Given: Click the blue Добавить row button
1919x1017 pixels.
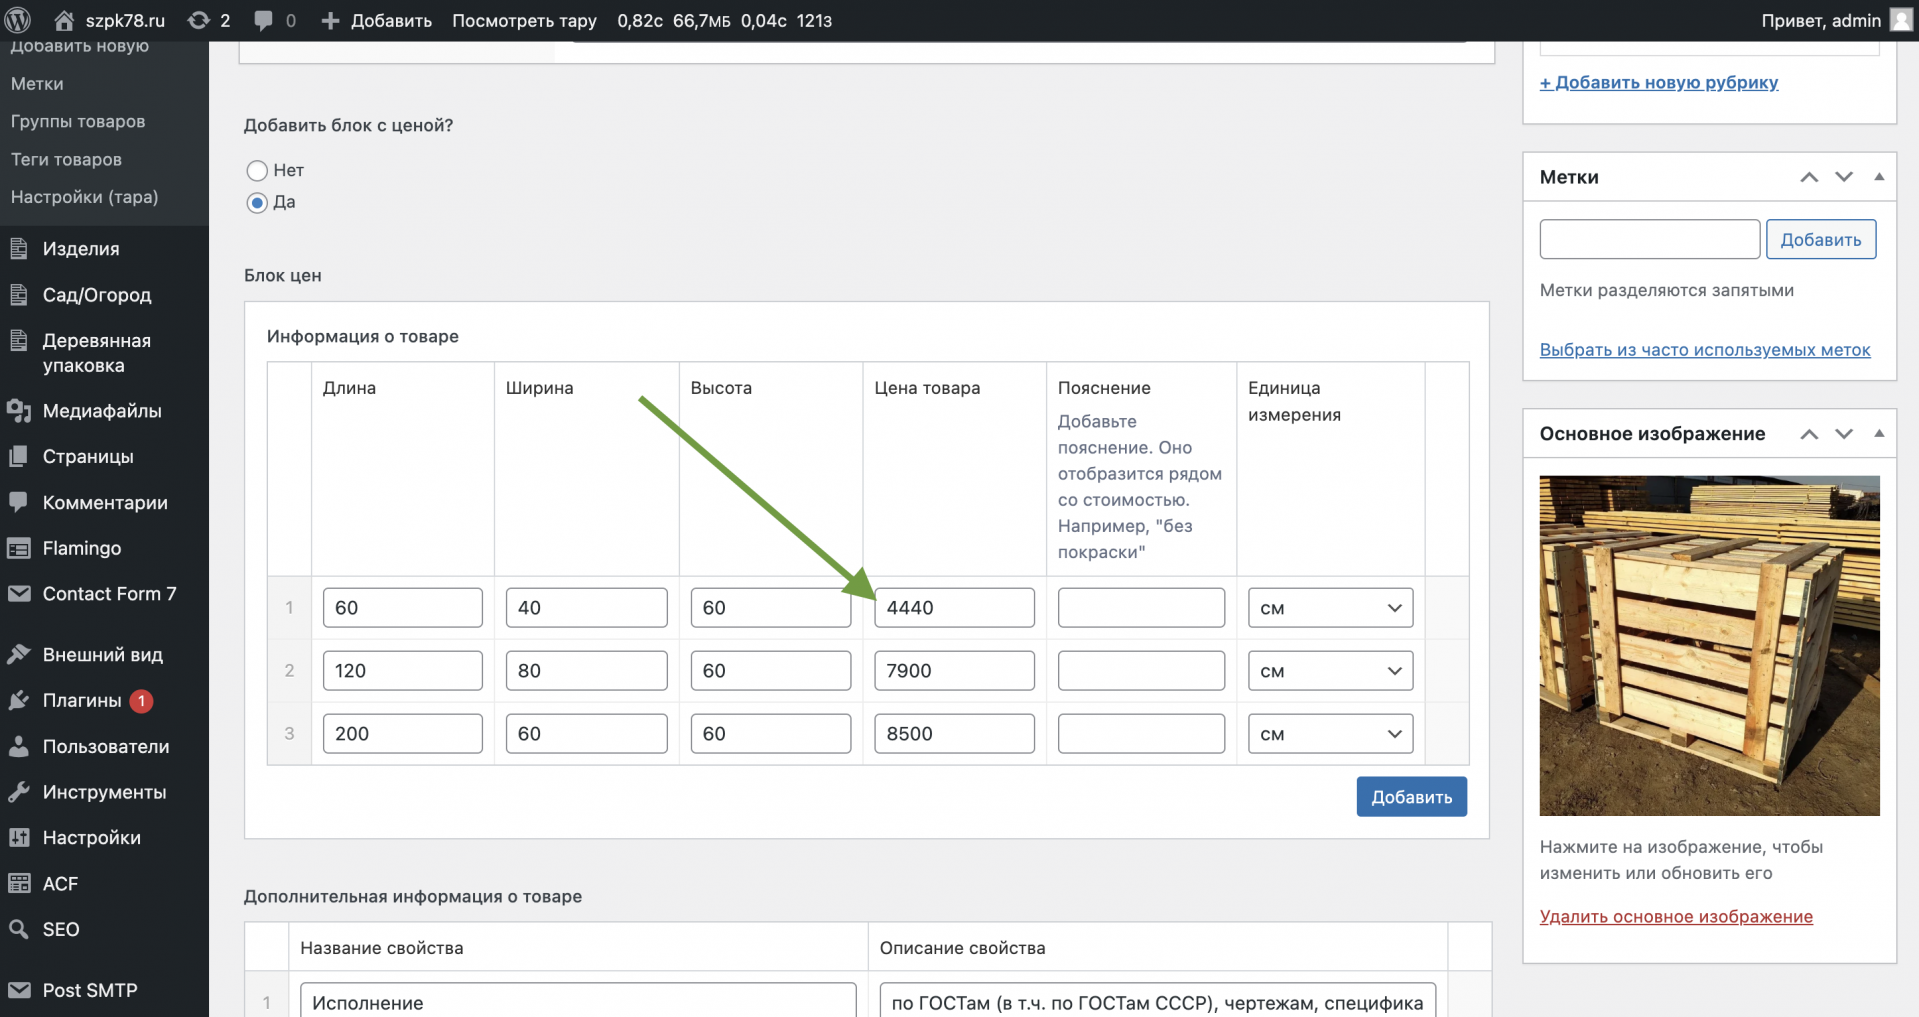Looking at the screenshot, I should (1411, 797).
